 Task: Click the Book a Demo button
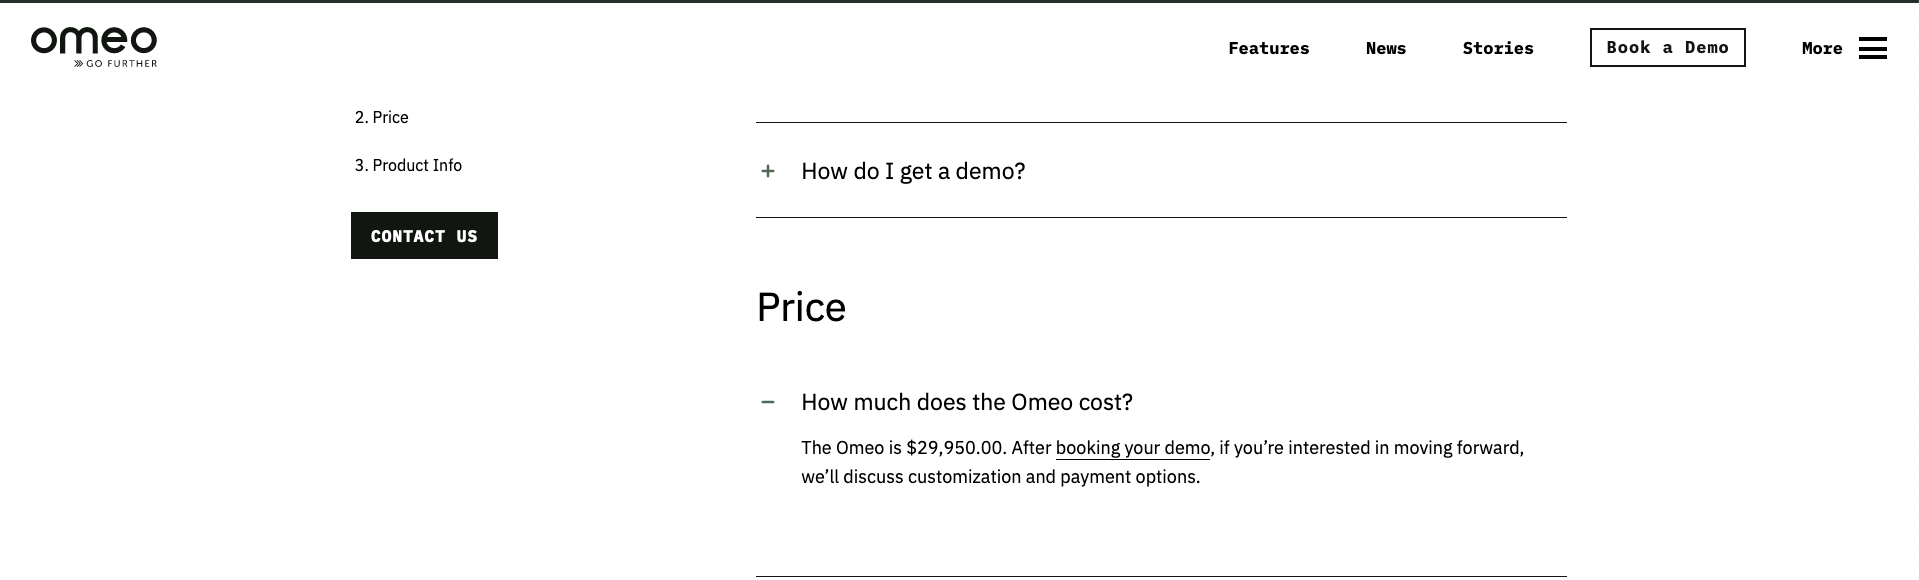tap(1666, 47)
